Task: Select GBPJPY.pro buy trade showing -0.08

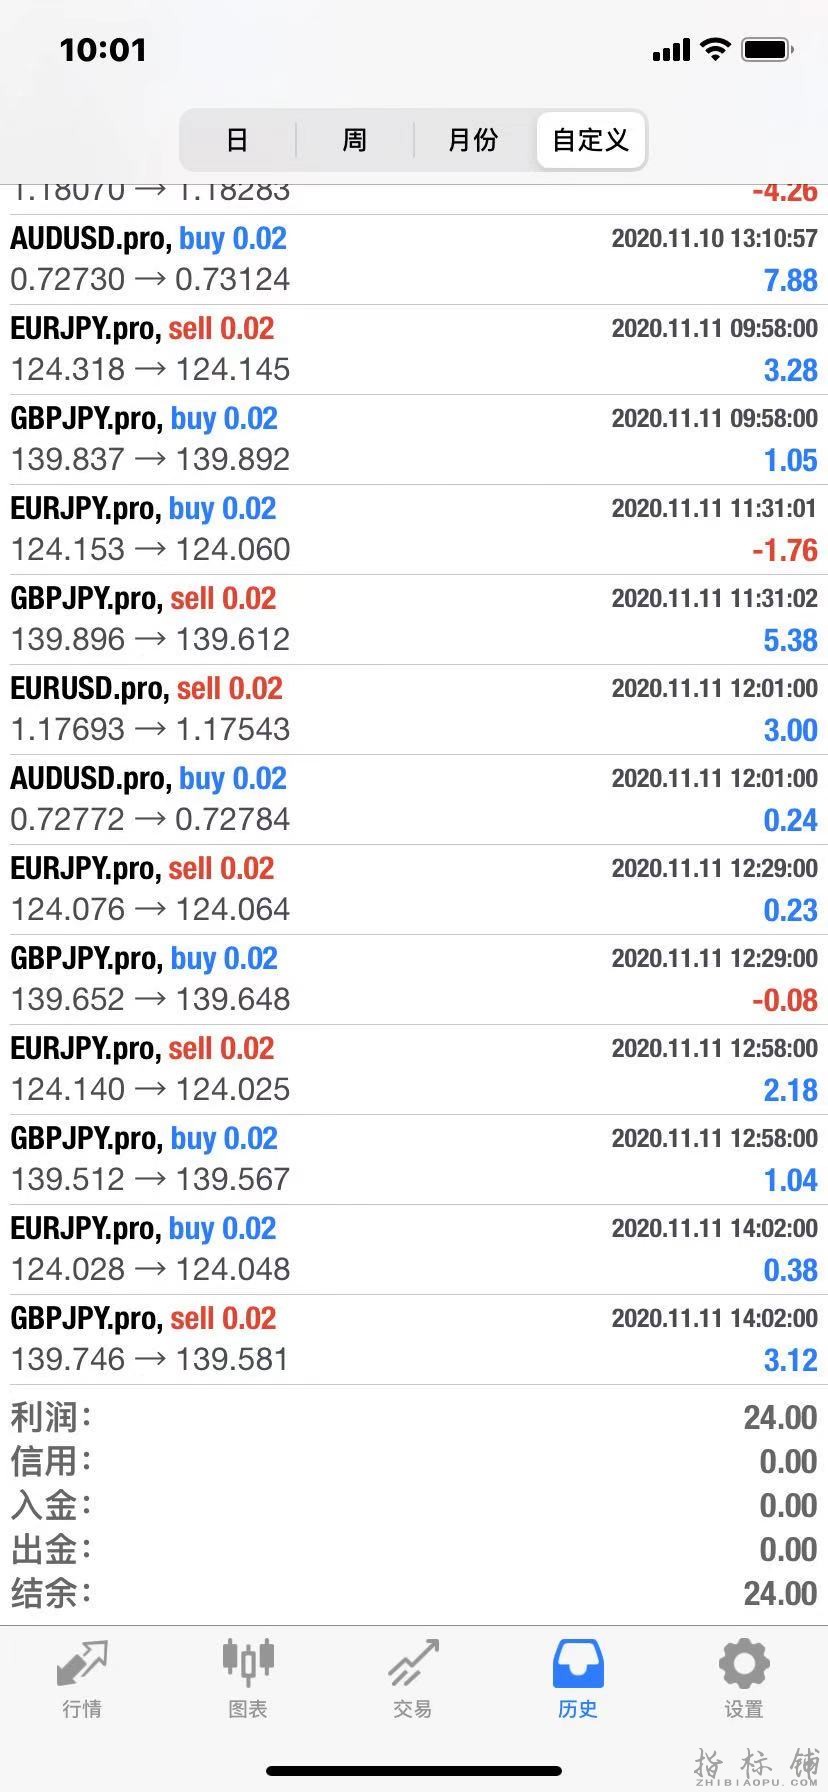Action: click(x=414, y=980)
